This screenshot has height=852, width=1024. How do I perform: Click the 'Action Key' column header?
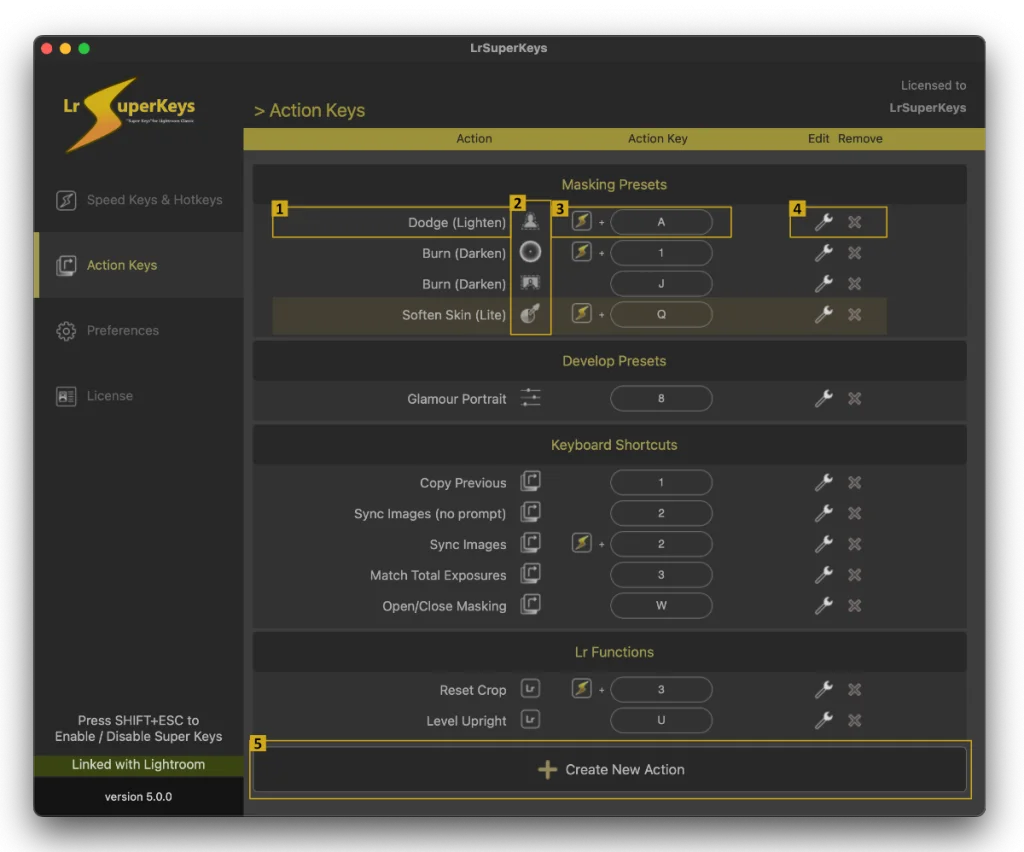tap(658, 138)
